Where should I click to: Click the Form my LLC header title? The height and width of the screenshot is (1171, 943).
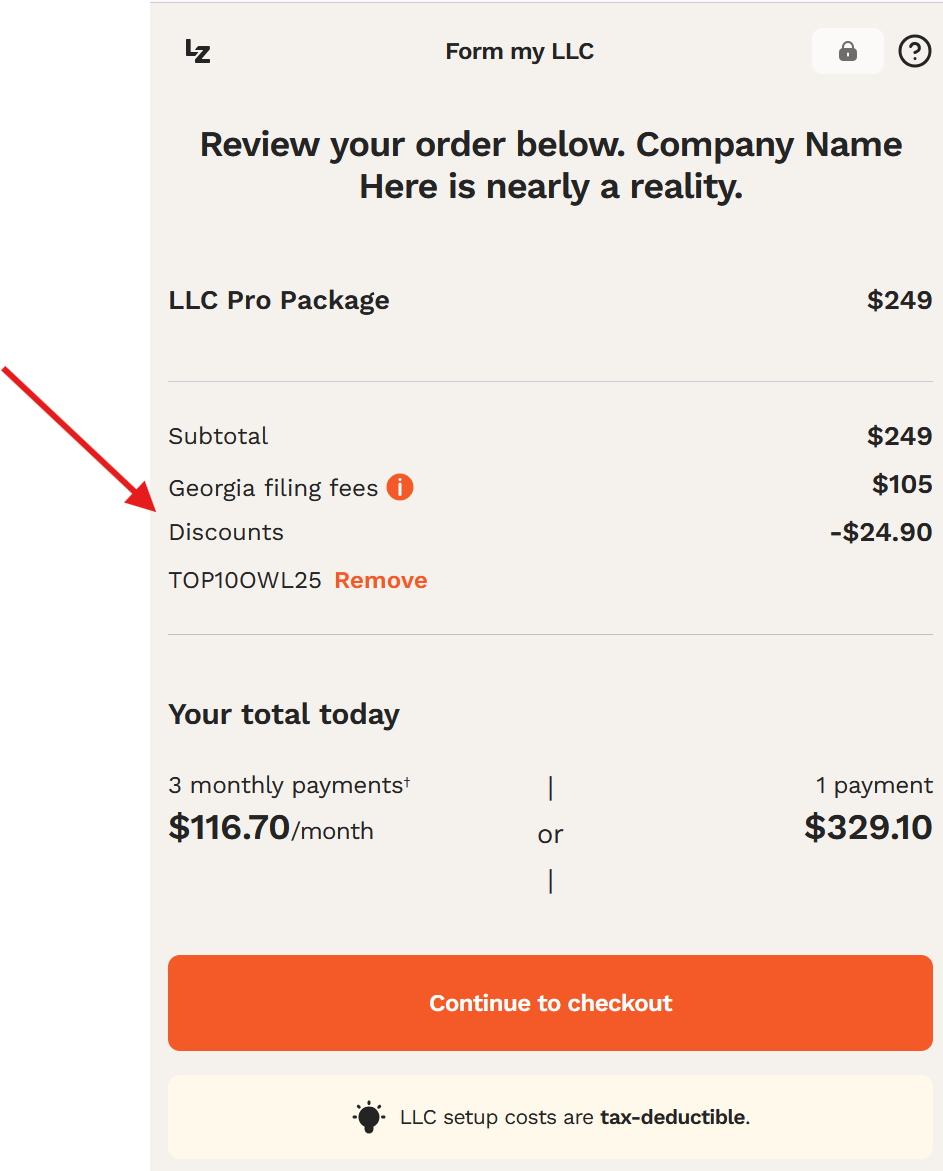click(x=519, y=51)
